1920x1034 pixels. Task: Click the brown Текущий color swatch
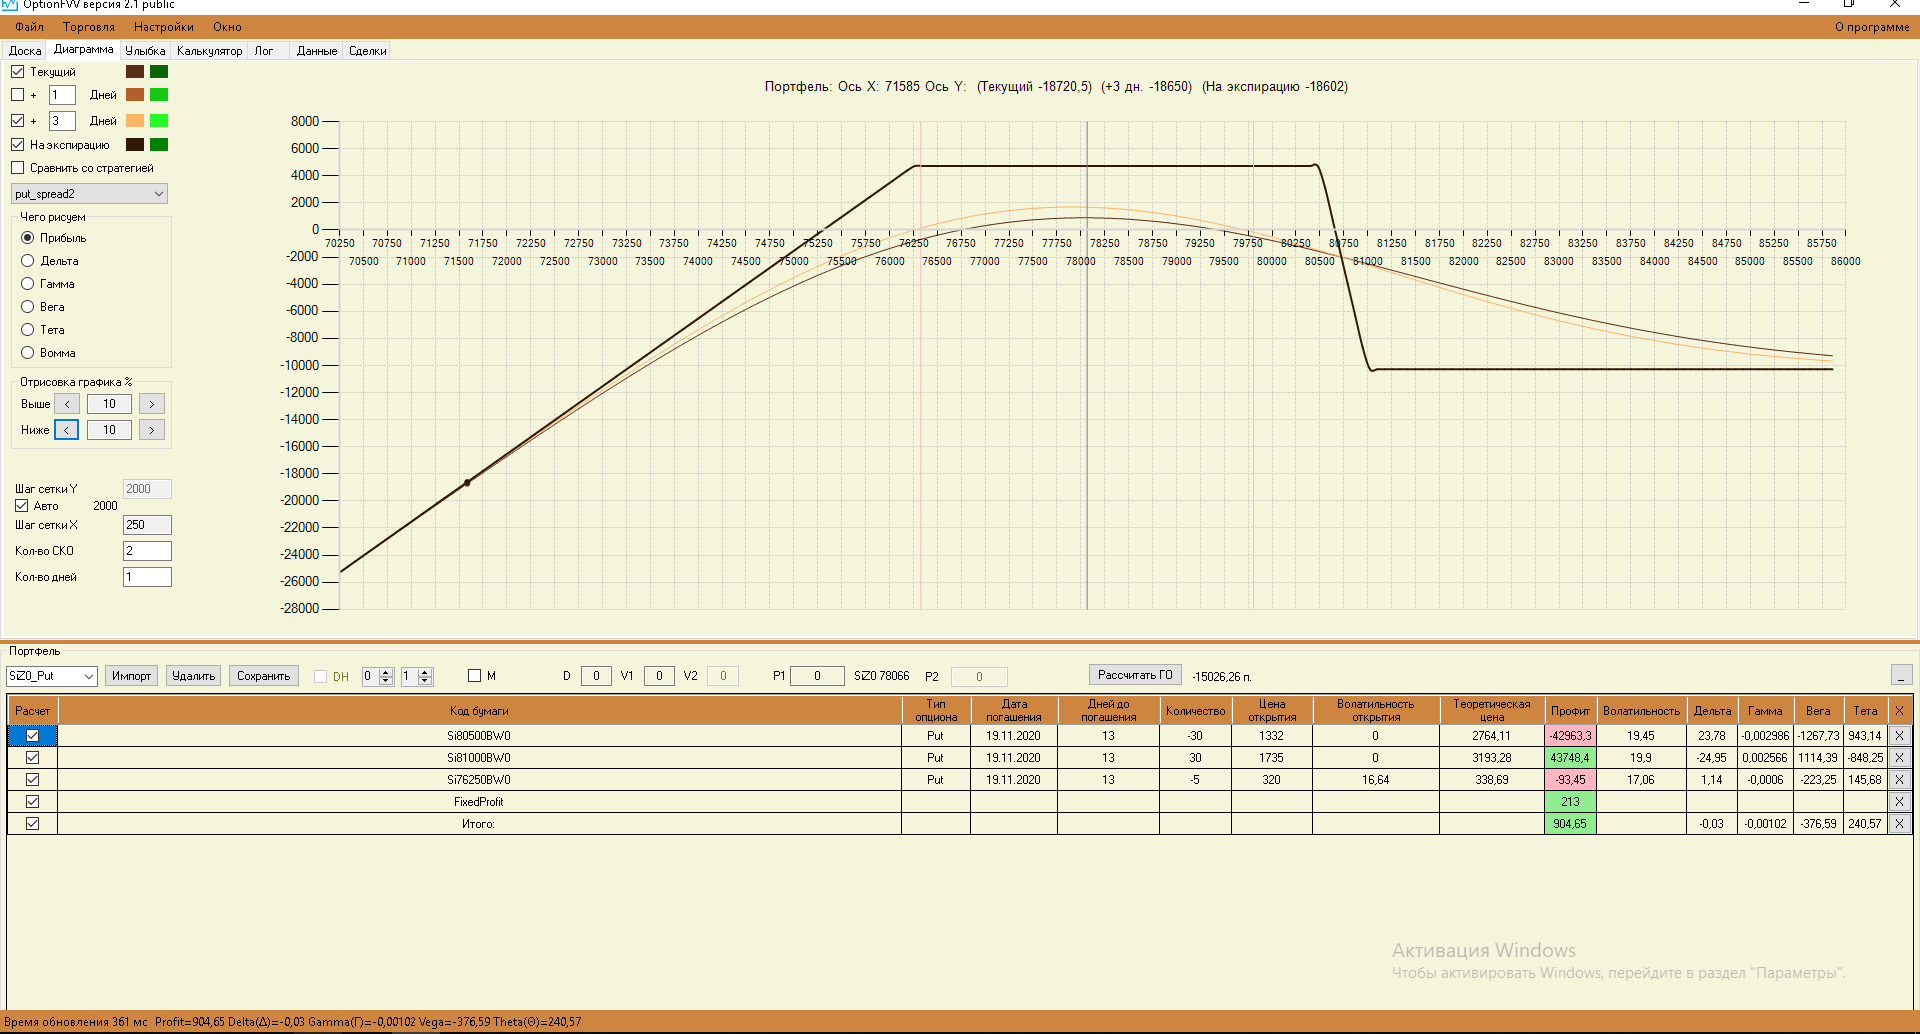tap(135, 72)
